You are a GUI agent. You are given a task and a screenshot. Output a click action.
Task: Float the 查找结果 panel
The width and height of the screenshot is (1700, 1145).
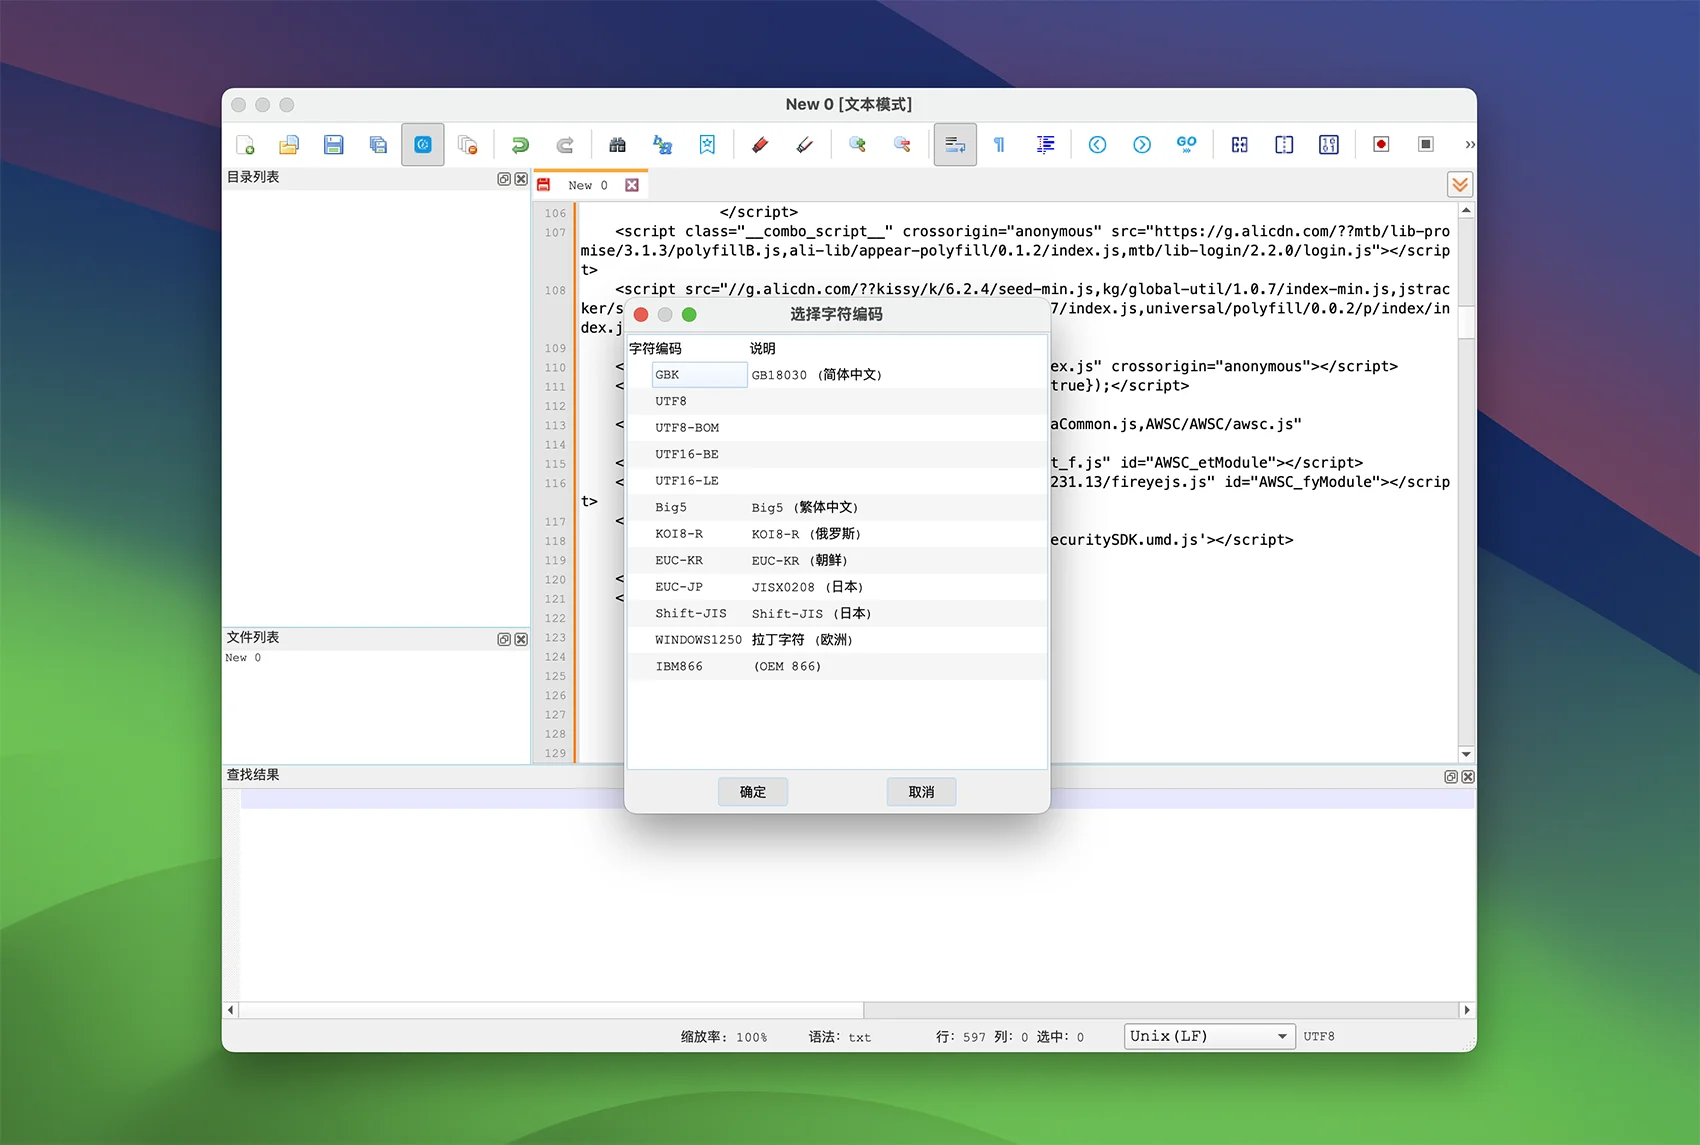(x=1451, y=777)
